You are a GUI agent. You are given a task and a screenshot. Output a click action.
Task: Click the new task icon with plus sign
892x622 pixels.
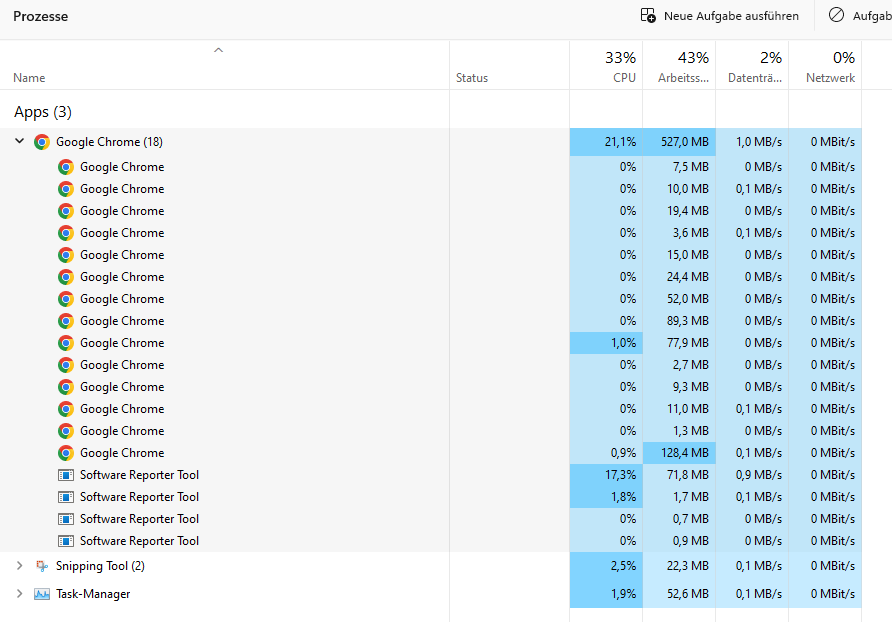(x=648, y=15)
